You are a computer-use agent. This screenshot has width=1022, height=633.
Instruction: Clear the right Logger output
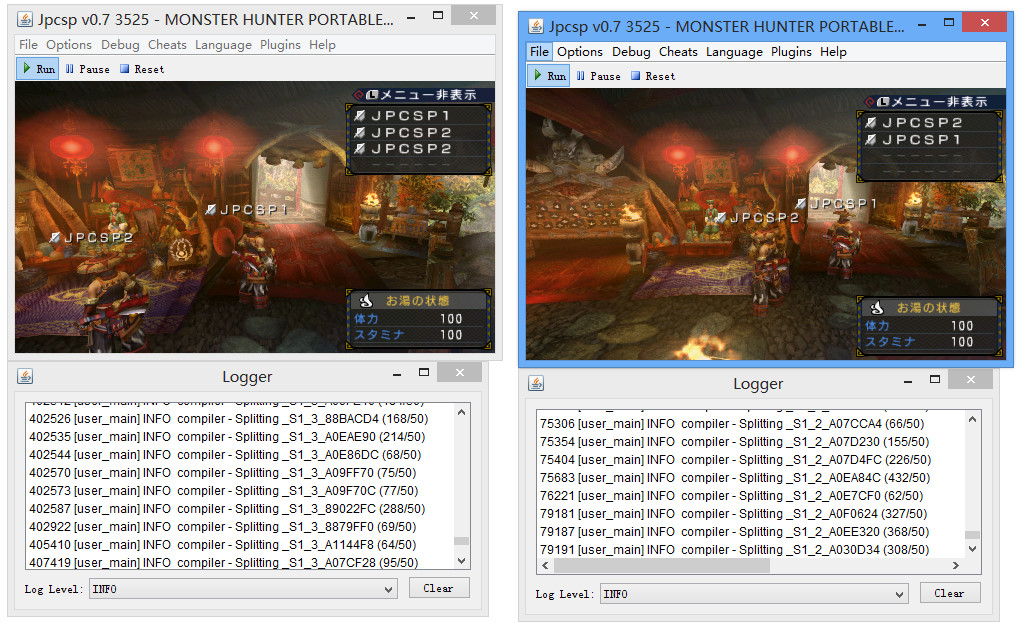click(949, 593)
